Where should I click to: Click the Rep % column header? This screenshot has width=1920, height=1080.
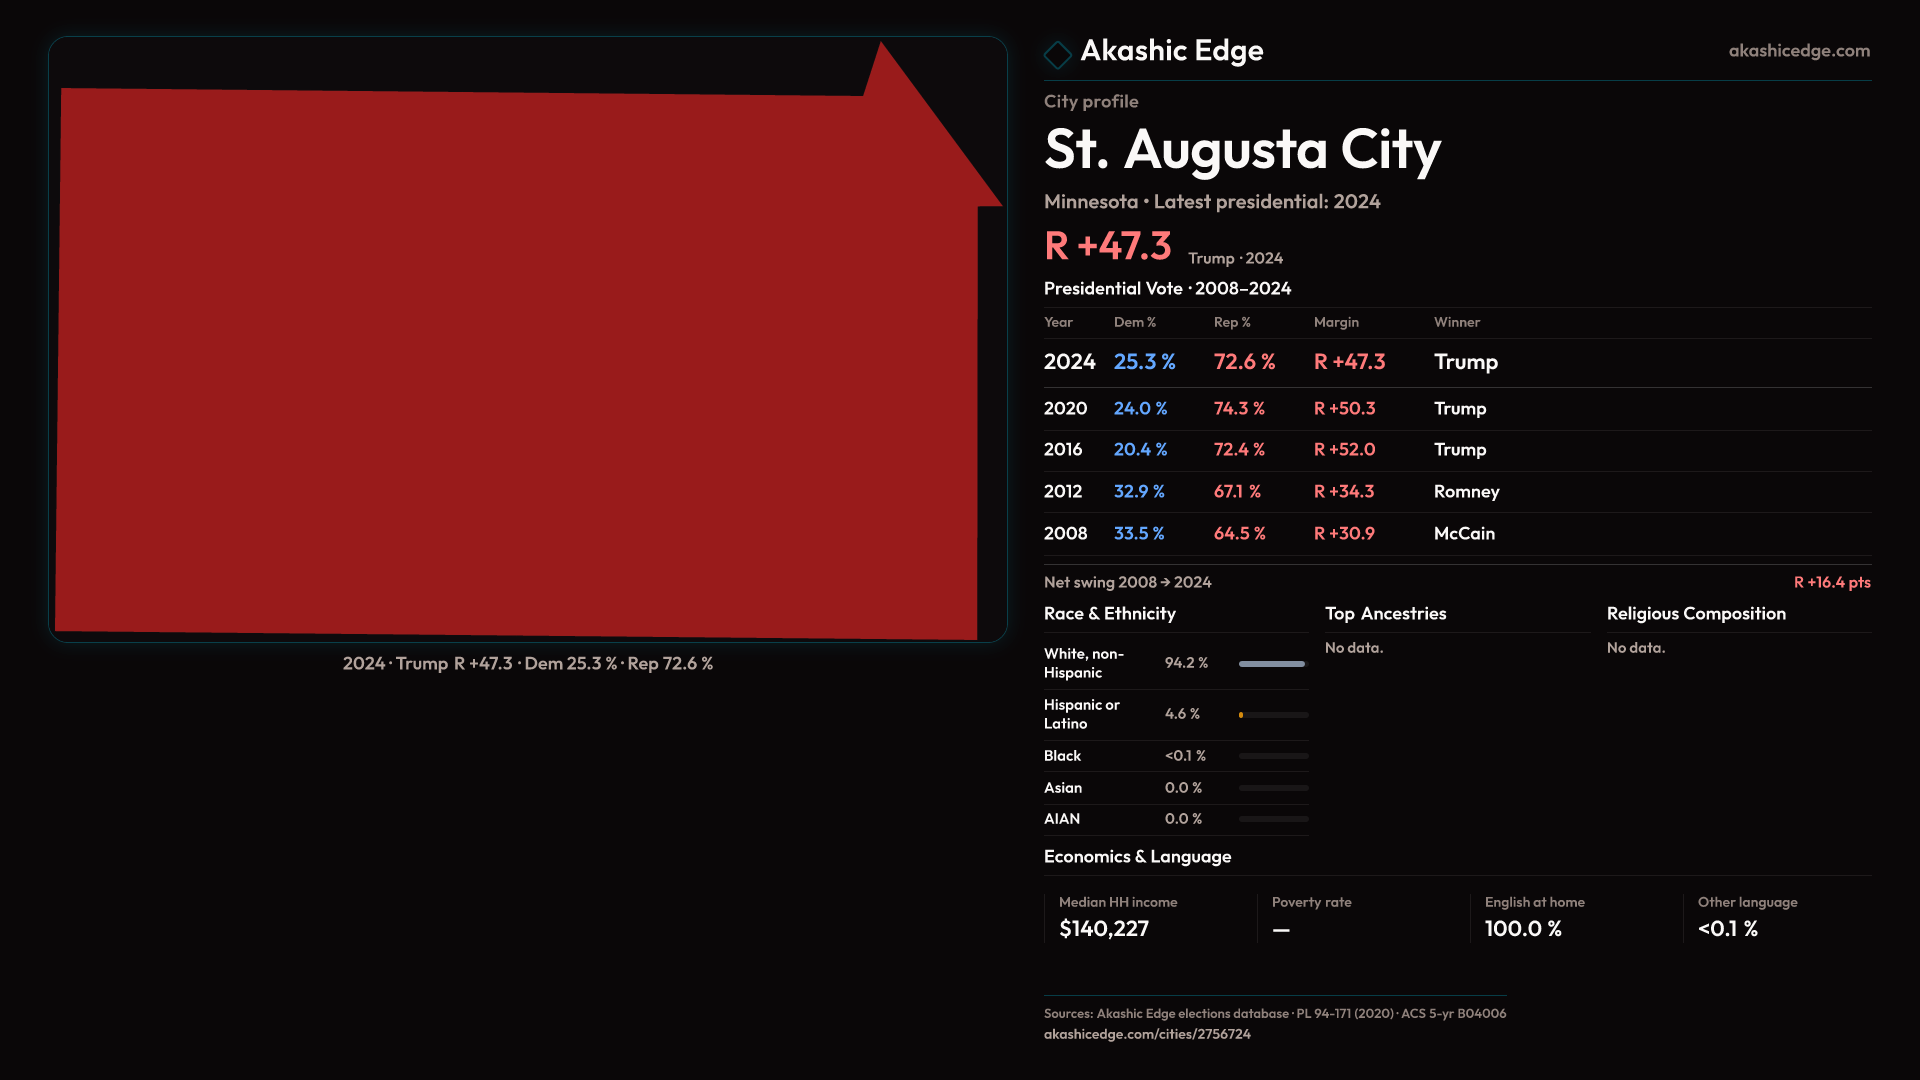click(x=1231, y=322)
